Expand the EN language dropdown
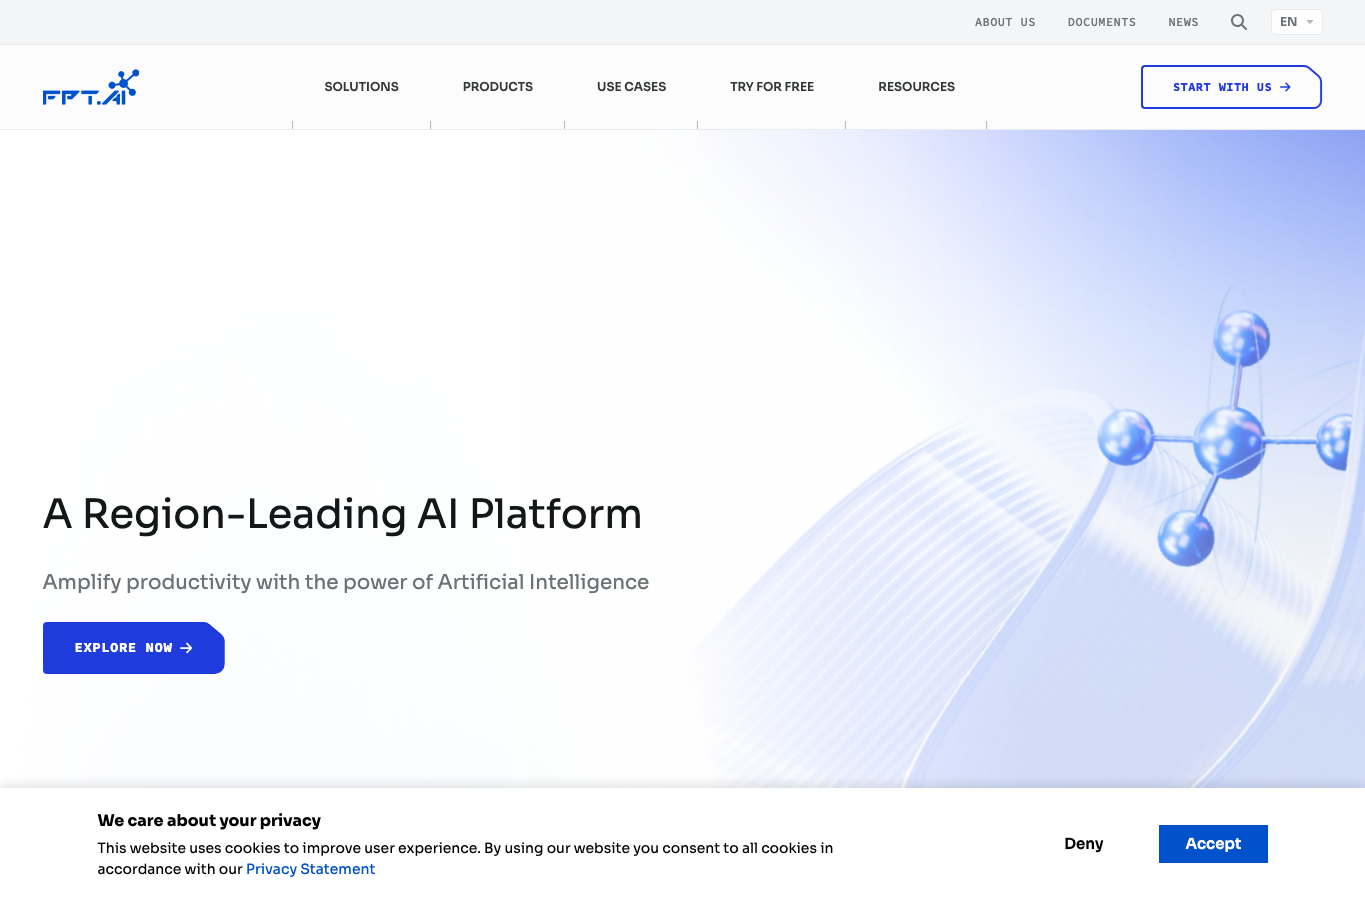This screenshot has height=900, width=1365. click(1296, 22)
